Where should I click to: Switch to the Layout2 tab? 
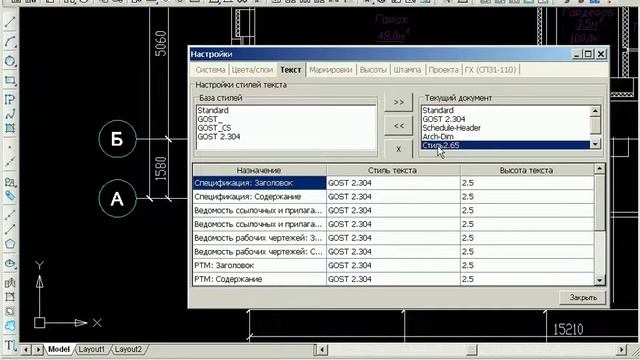tap(128, 349)
